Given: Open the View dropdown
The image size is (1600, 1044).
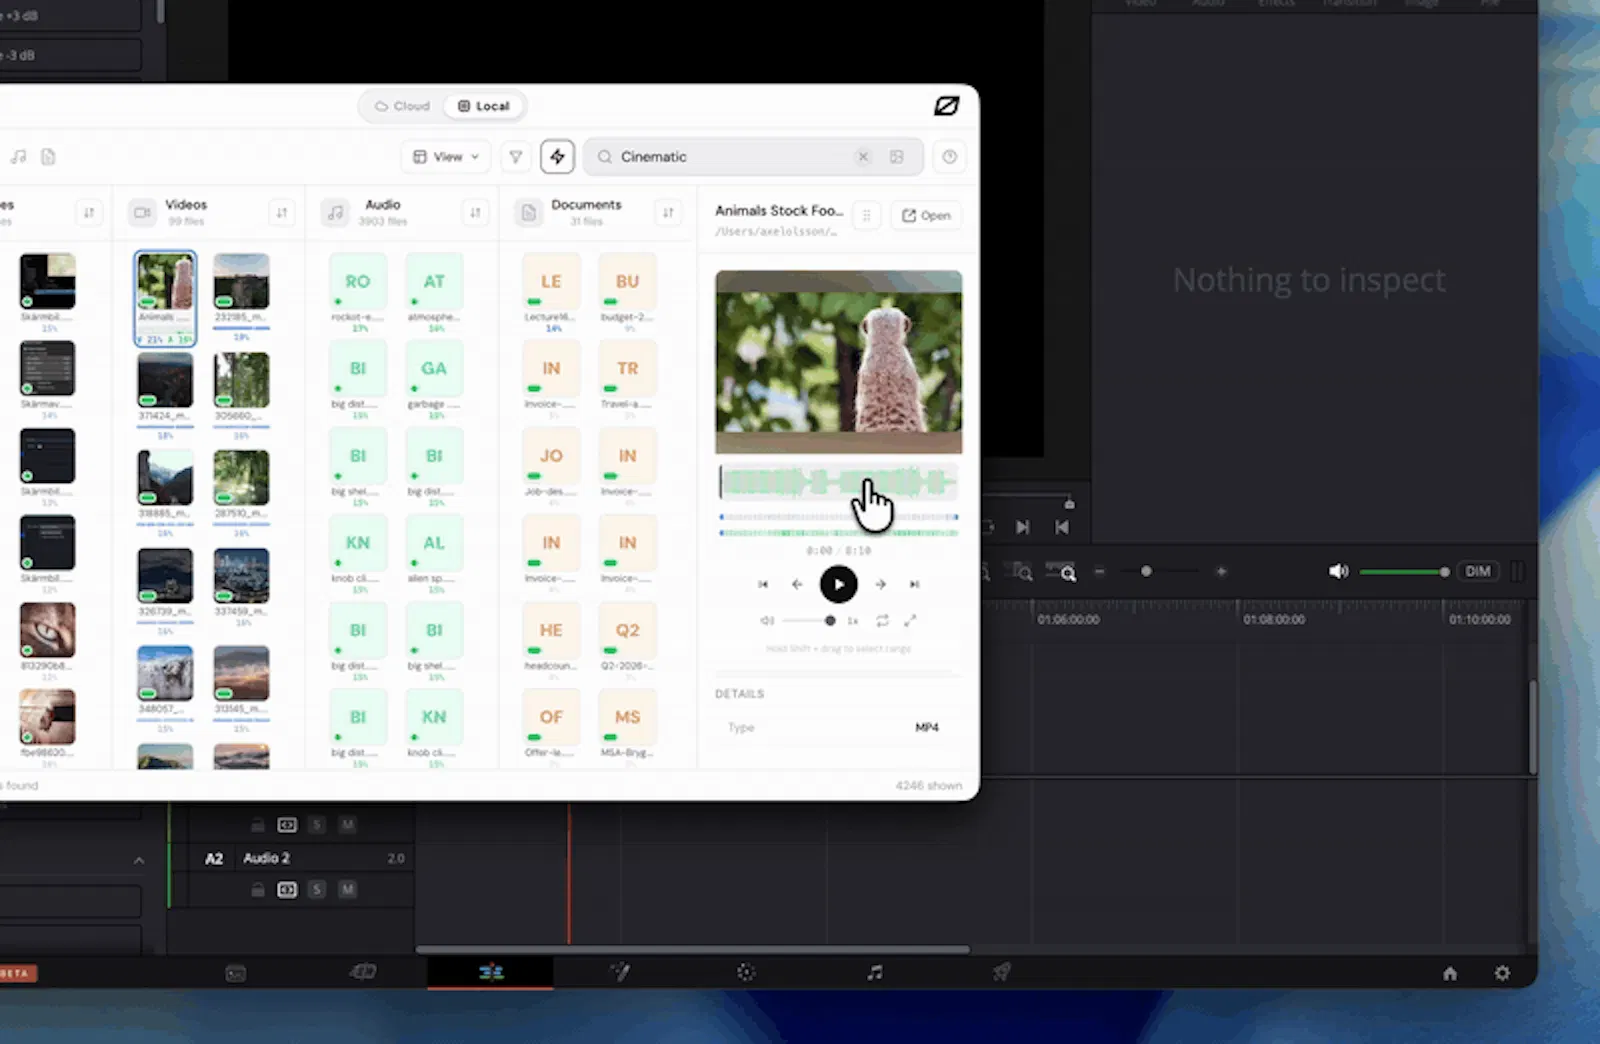Looking at the screenshot, I should point(446,157).
